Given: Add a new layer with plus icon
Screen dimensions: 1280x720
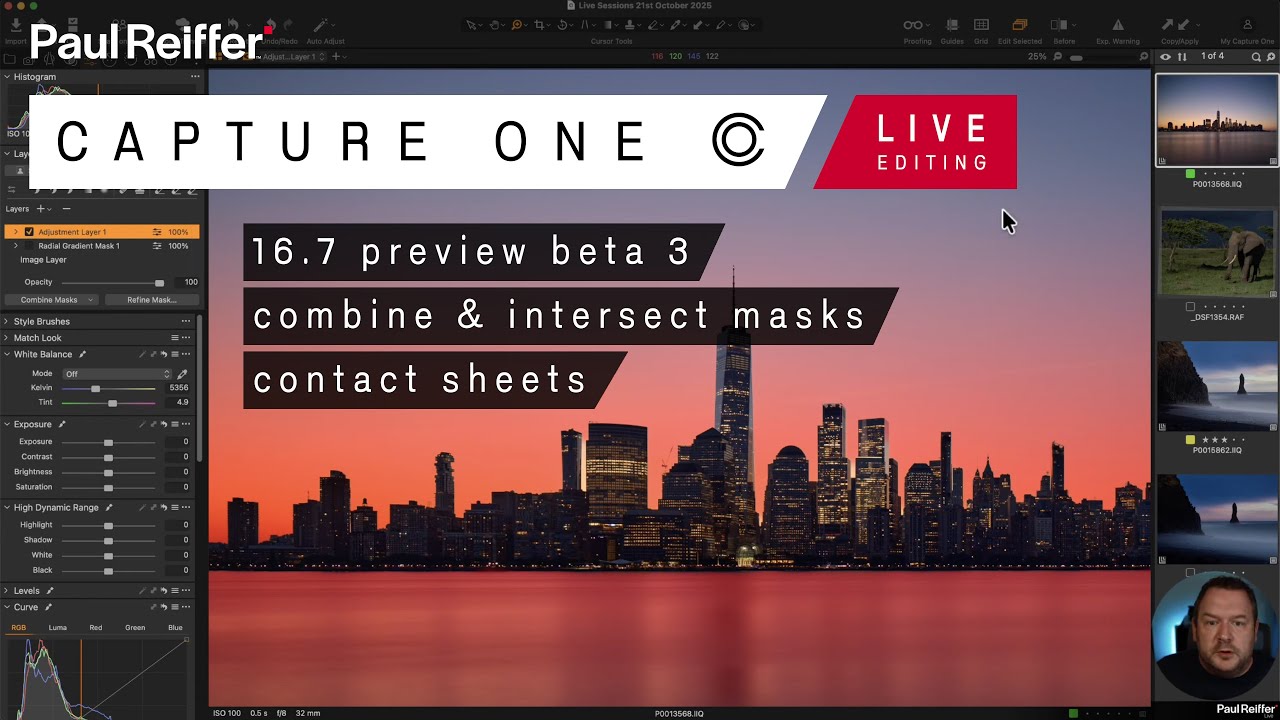Looking at the screenshot, I should pos(41,209).
